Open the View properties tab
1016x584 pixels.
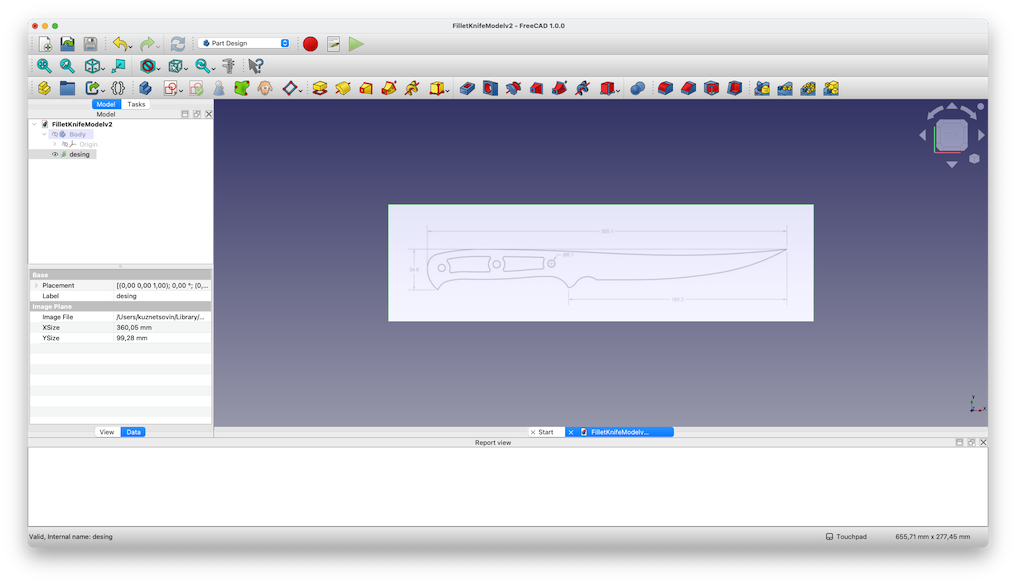tap(107, 432)
